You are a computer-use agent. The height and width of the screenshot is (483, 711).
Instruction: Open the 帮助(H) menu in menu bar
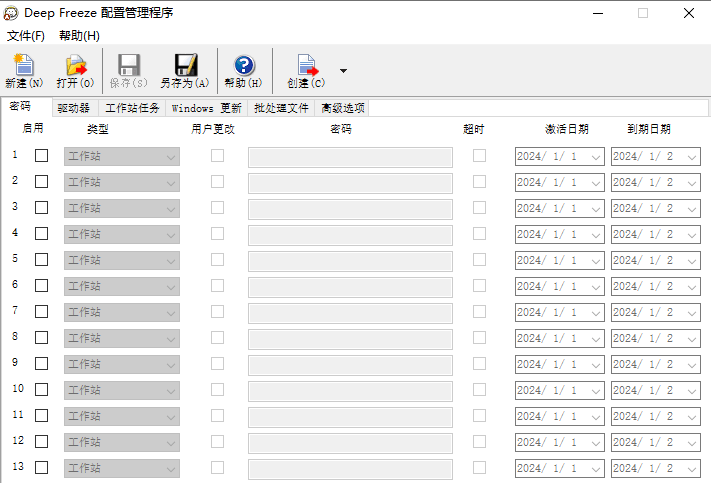coord(79,36)
